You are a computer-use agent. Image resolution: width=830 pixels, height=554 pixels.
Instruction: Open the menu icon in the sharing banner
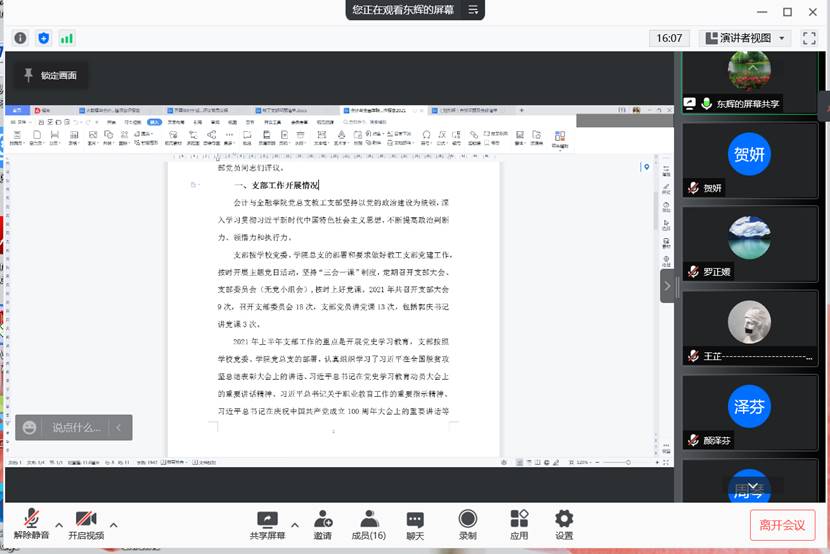pyautogui.click(x=473, y=10)
